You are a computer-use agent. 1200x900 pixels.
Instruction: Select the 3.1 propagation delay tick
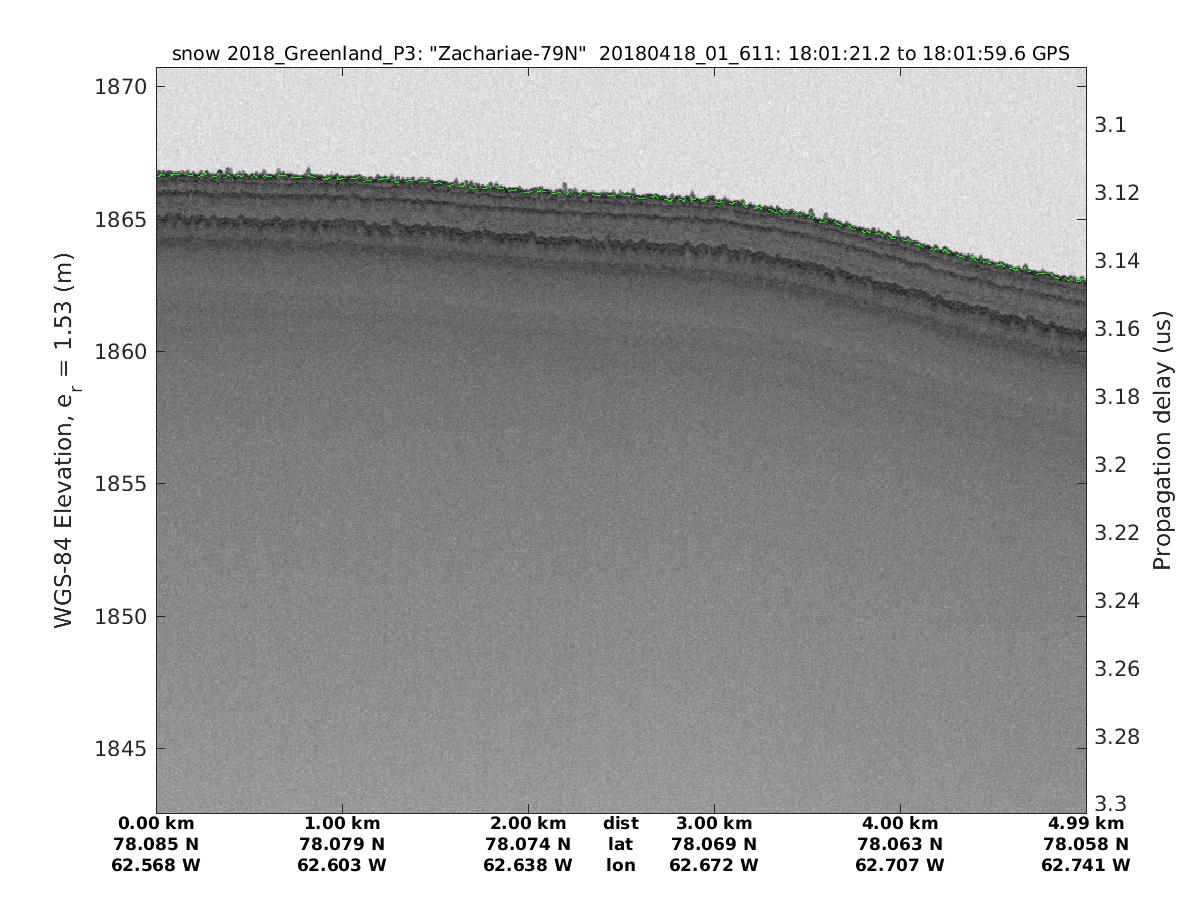pyautogui.click(x=1112, y=125)
